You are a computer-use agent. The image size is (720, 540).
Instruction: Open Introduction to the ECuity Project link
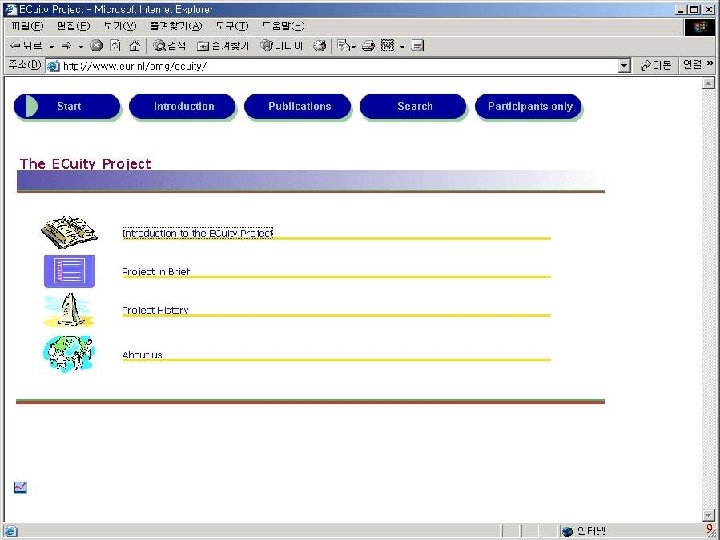point(197,233)
